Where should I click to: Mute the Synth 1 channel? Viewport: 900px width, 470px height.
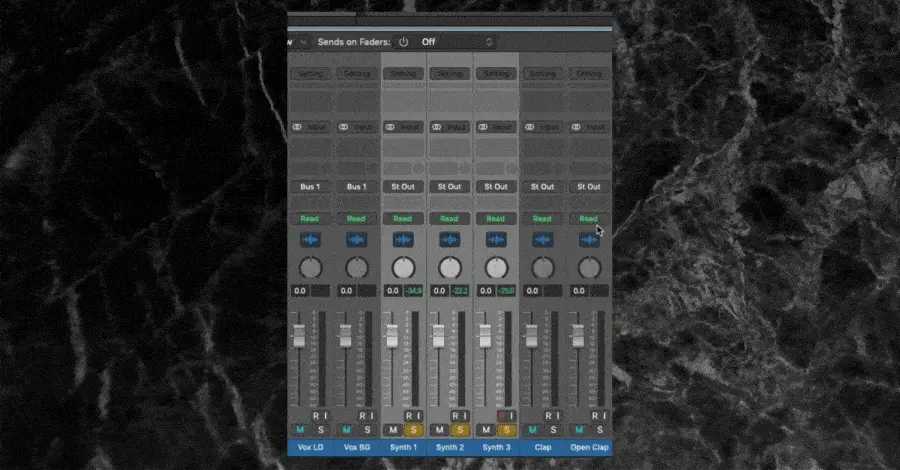tap(393, 430)
